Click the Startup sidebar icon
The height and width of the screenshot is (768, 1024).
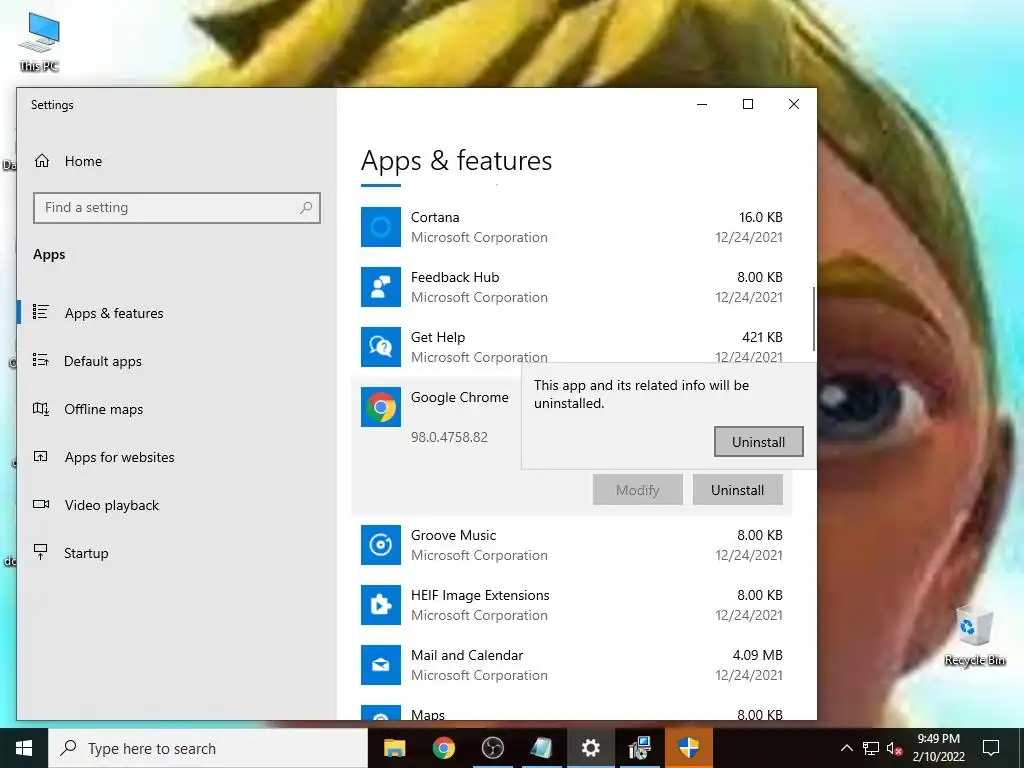(40, 552)
